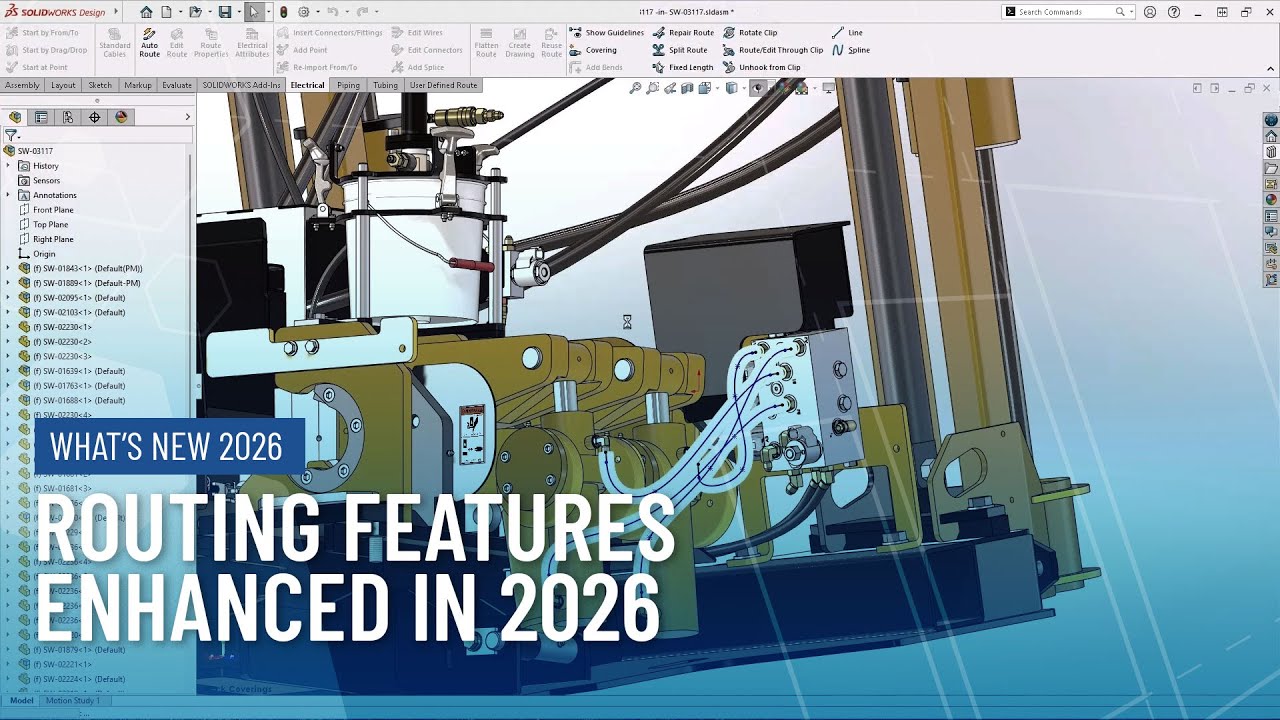1280x720 pixels.
Task: Open the Save dropdown arrow
Action: coord(239,12)
